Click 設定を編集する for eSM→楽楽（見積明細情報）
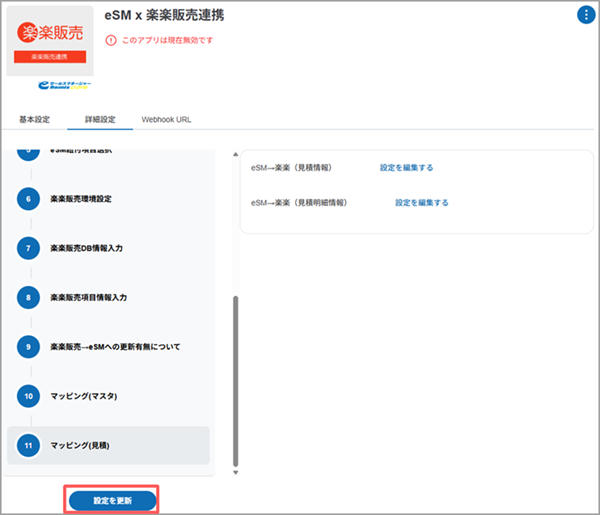Image resolution: width=600 pixels, height=515 pixels. [421, 202]
